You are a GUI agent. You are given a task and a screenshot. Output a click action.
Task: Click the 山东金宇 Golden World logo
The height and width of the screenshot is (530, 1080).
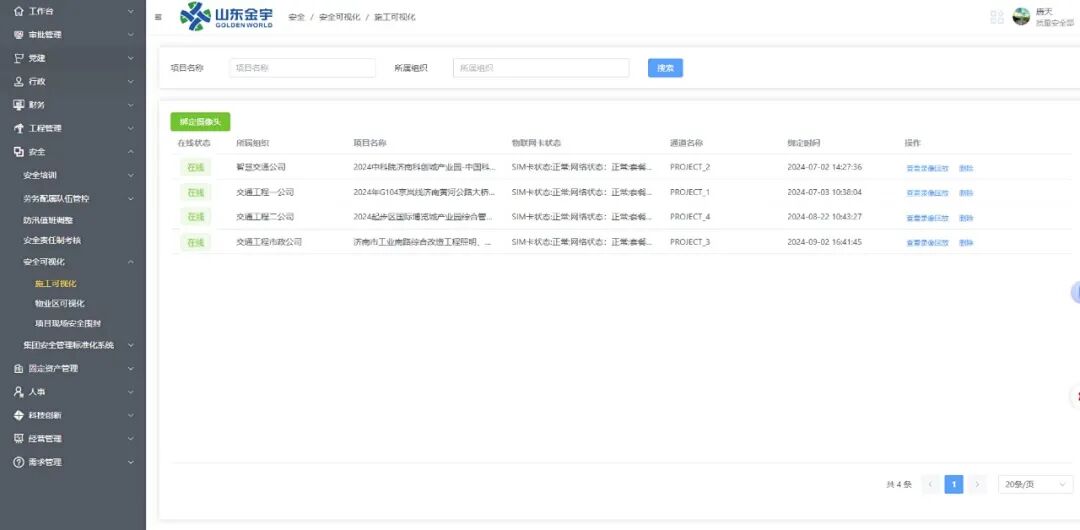click(x=226, y=16)
